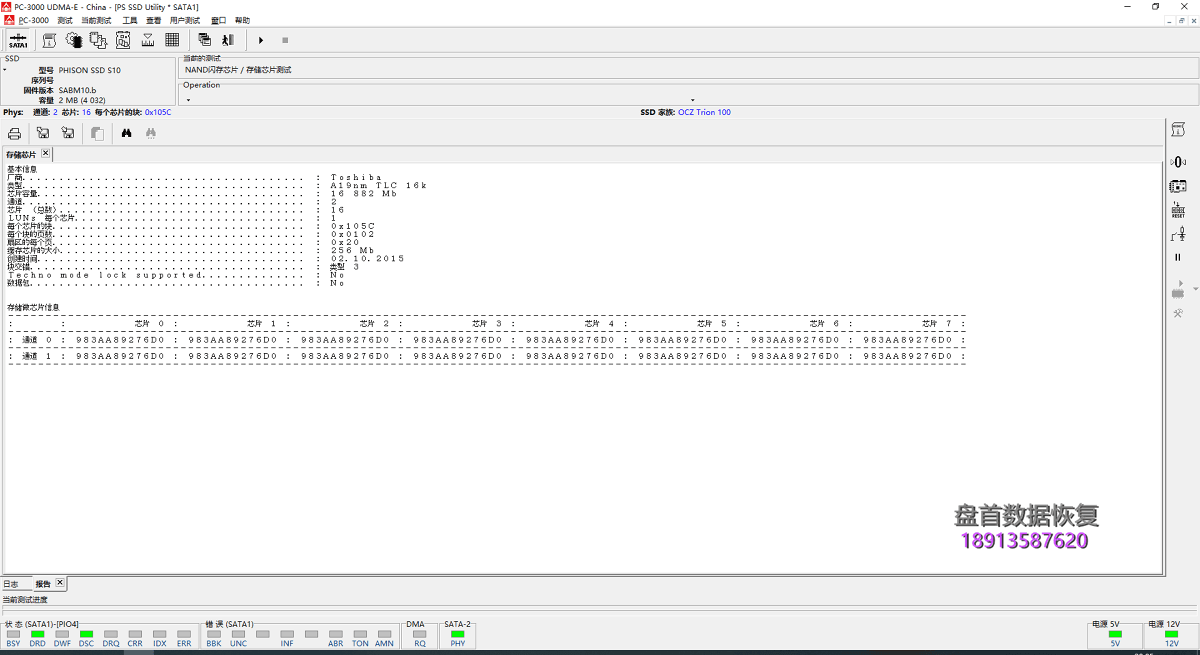Start the test with the play button
This screenshot has width=1200, height=655.
[261, 40]
